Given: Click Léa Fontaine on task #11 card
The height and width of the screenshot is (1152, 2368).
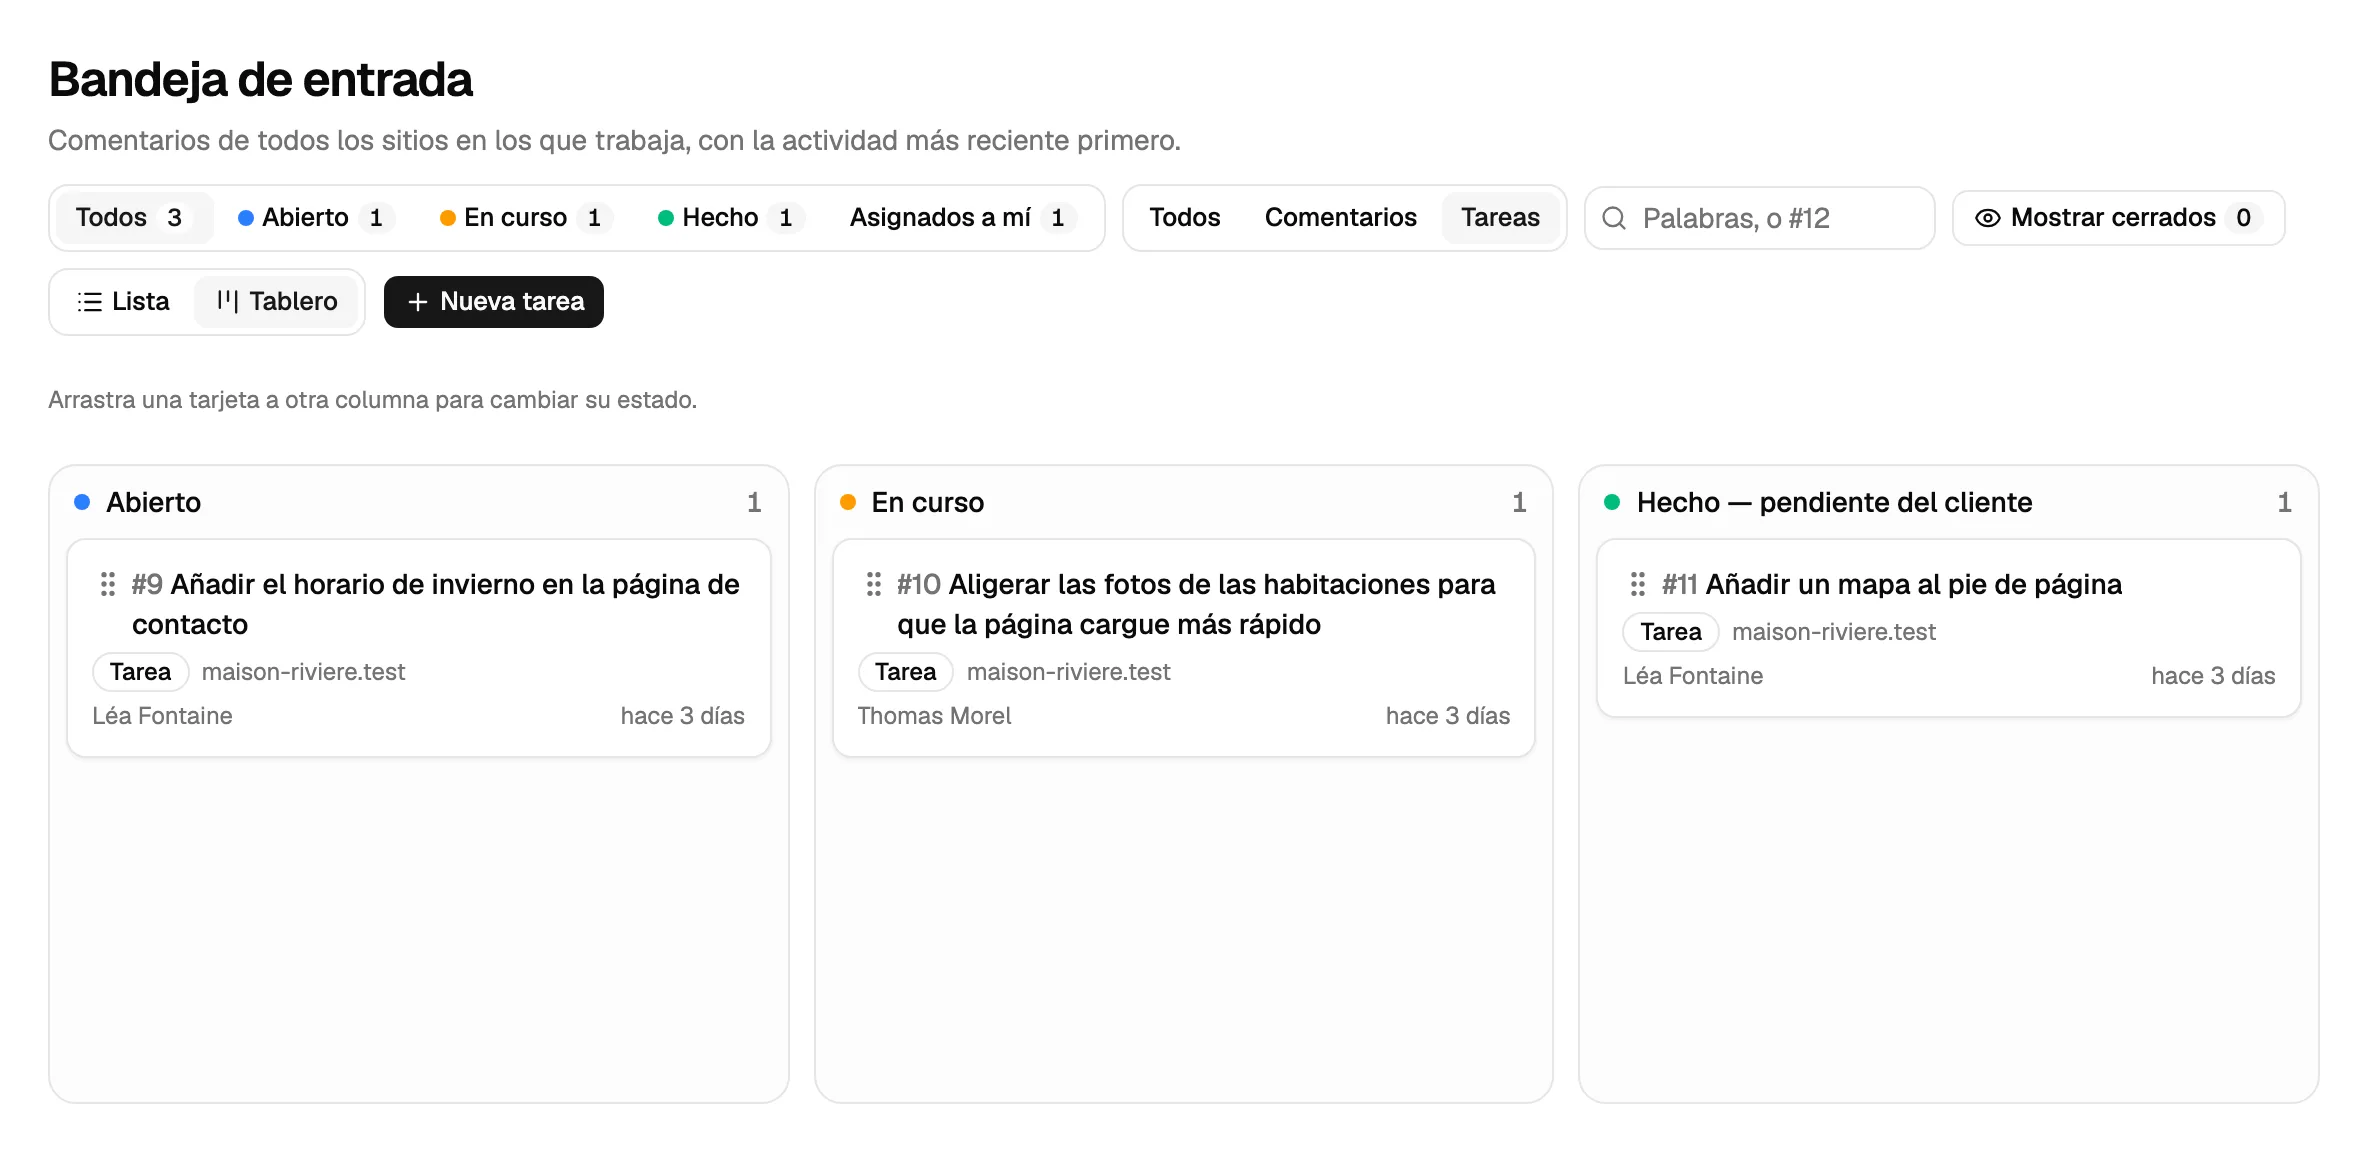Looking at the screenshot, I should [1692, 676].
